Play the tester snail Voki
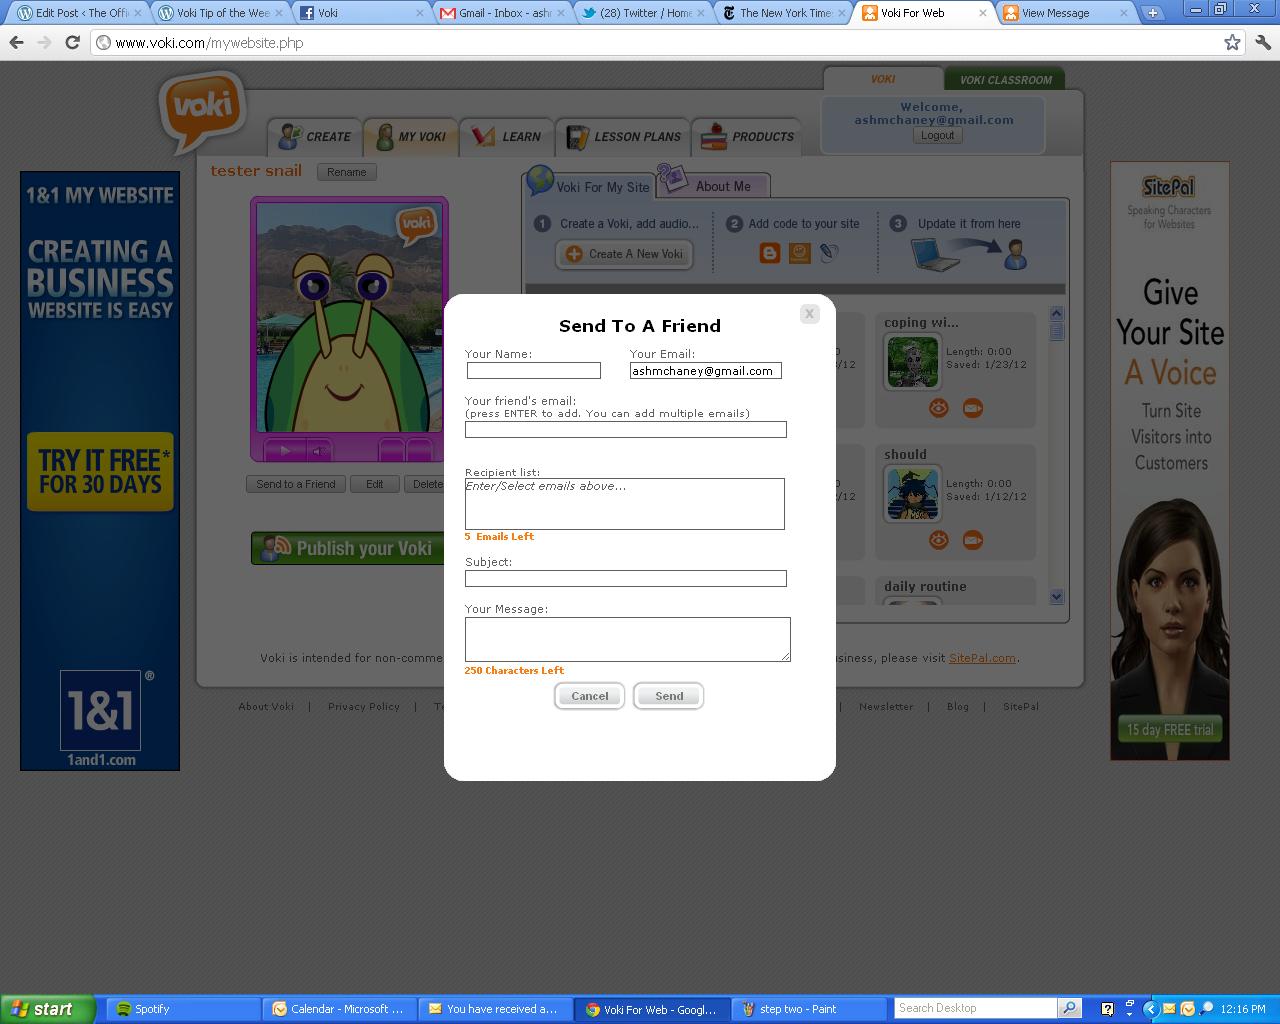This screenshot has width=1280, height=1024. pos(284,451)
